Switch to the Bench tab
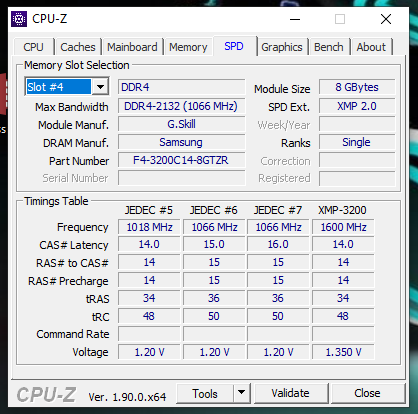The width and height of the screenshot is (418, 414). [x=329, y=47]
